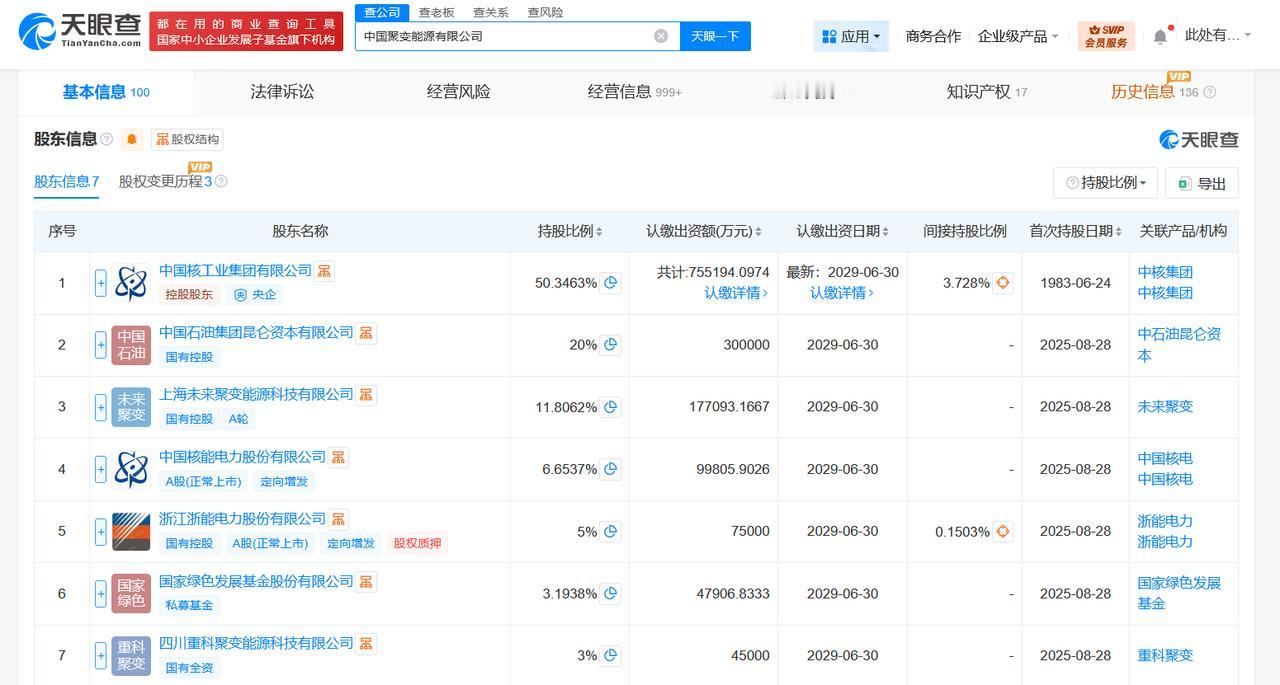The height and width of the screenshot is (685, 1280).
Task: Clear the search box with the X icon
Action: [661, 36]
